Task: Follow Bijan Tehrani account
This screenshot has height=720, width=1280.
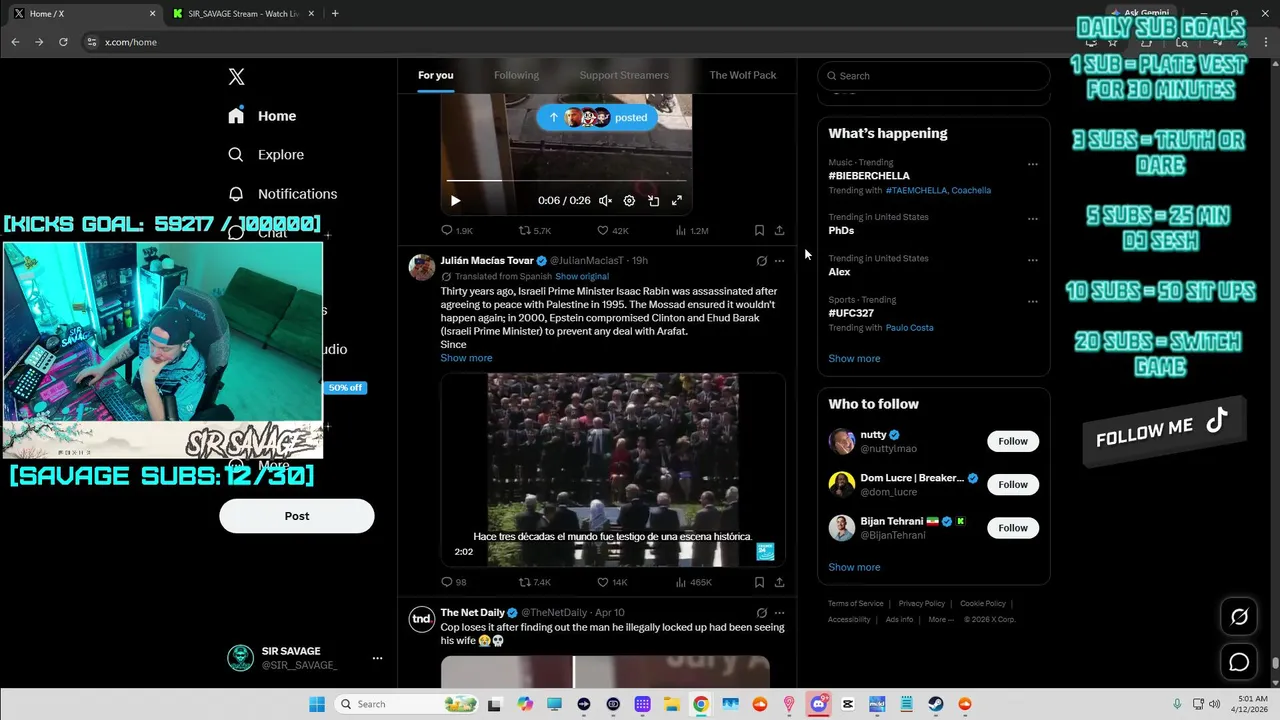Action: point(1013,528)
